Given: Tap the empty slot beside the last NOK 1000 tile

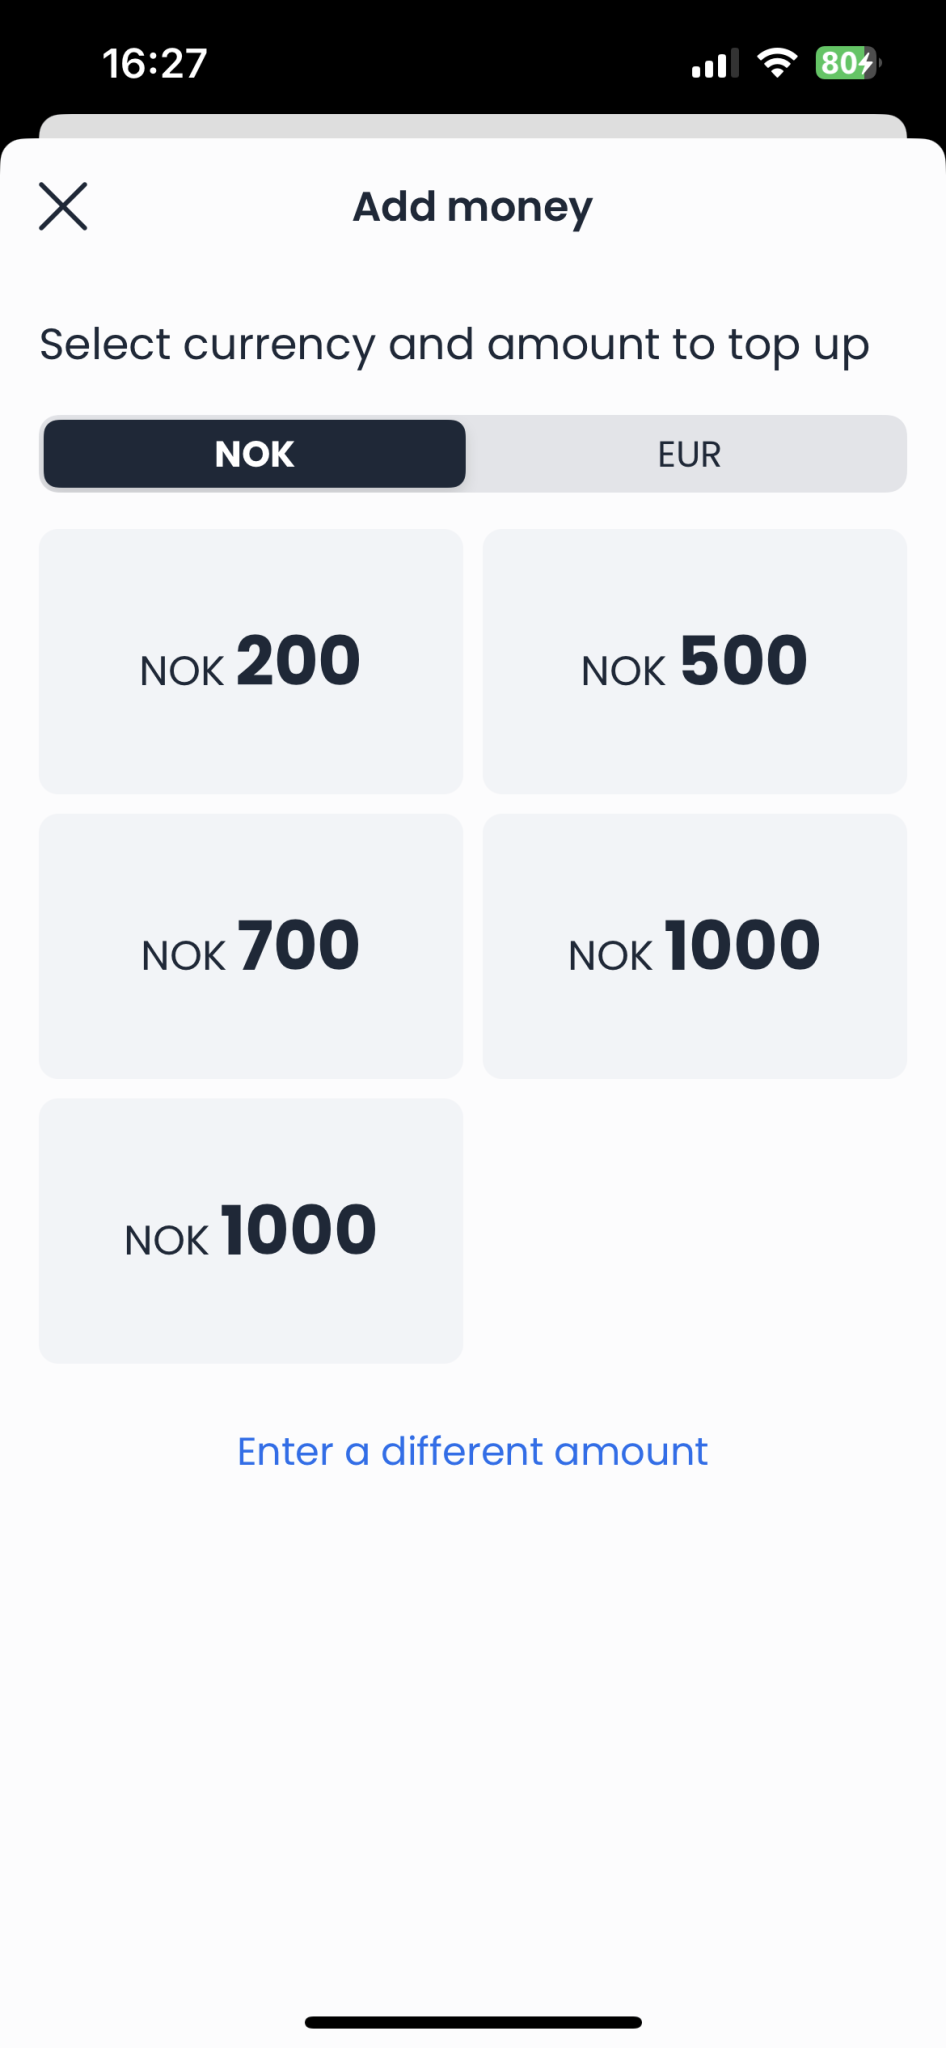Looking at the screenshot, I should pos(694,1230).
